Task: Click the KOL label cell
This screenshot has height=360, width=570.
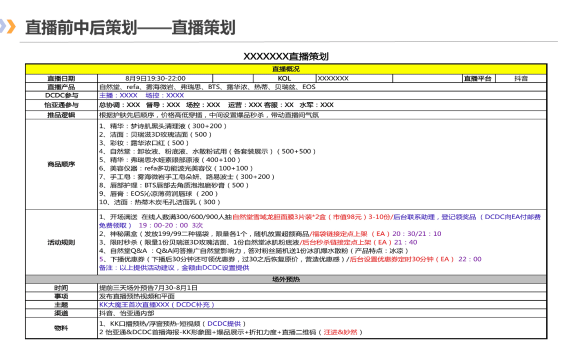Action: 284,78
